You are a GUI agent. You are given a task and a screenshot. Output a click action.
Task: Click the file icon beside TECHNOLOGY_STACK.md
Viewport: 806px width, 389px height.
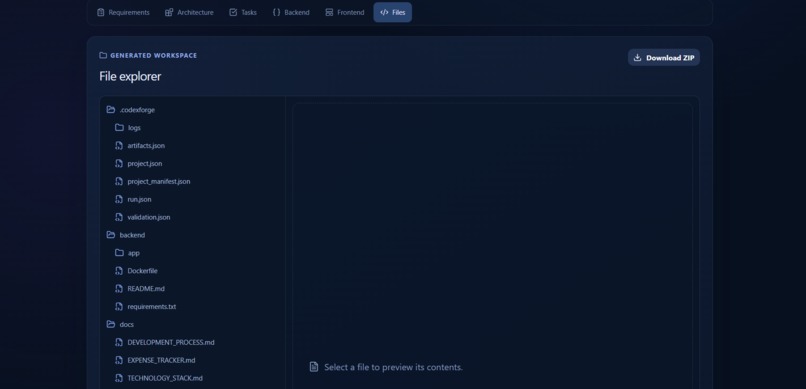pos(119,378)
